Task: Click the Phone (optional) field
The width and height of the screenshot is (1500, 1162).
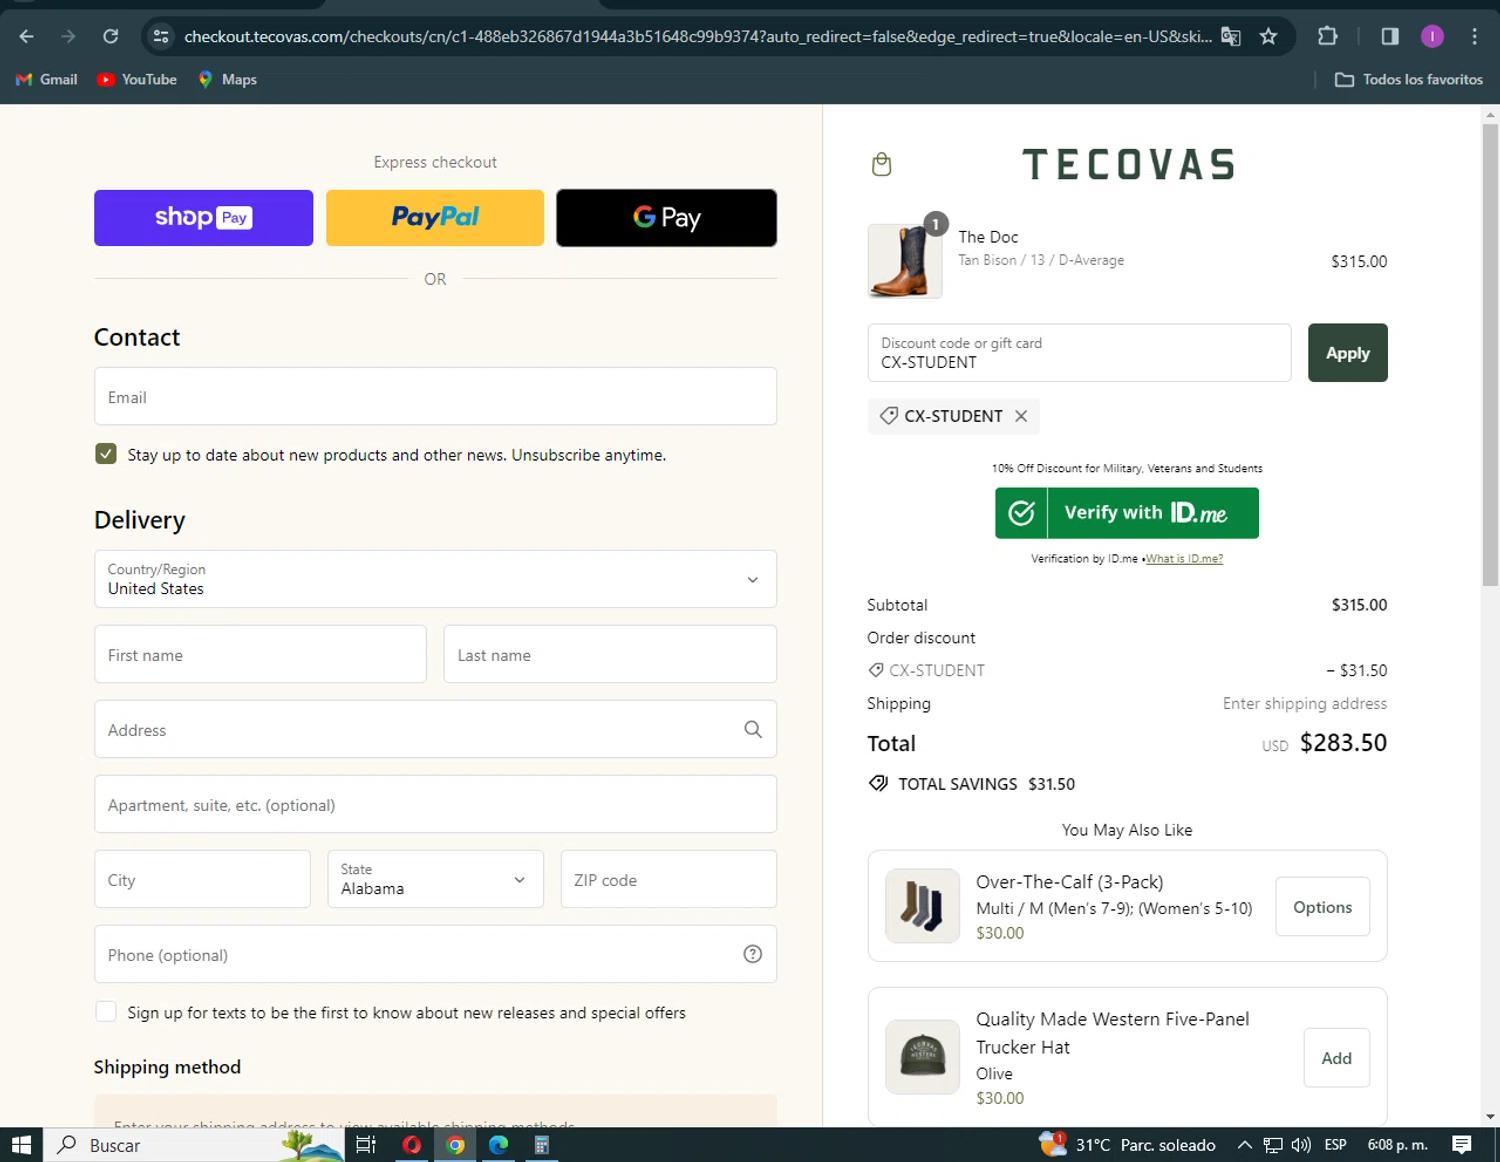Action: (435, 954)
